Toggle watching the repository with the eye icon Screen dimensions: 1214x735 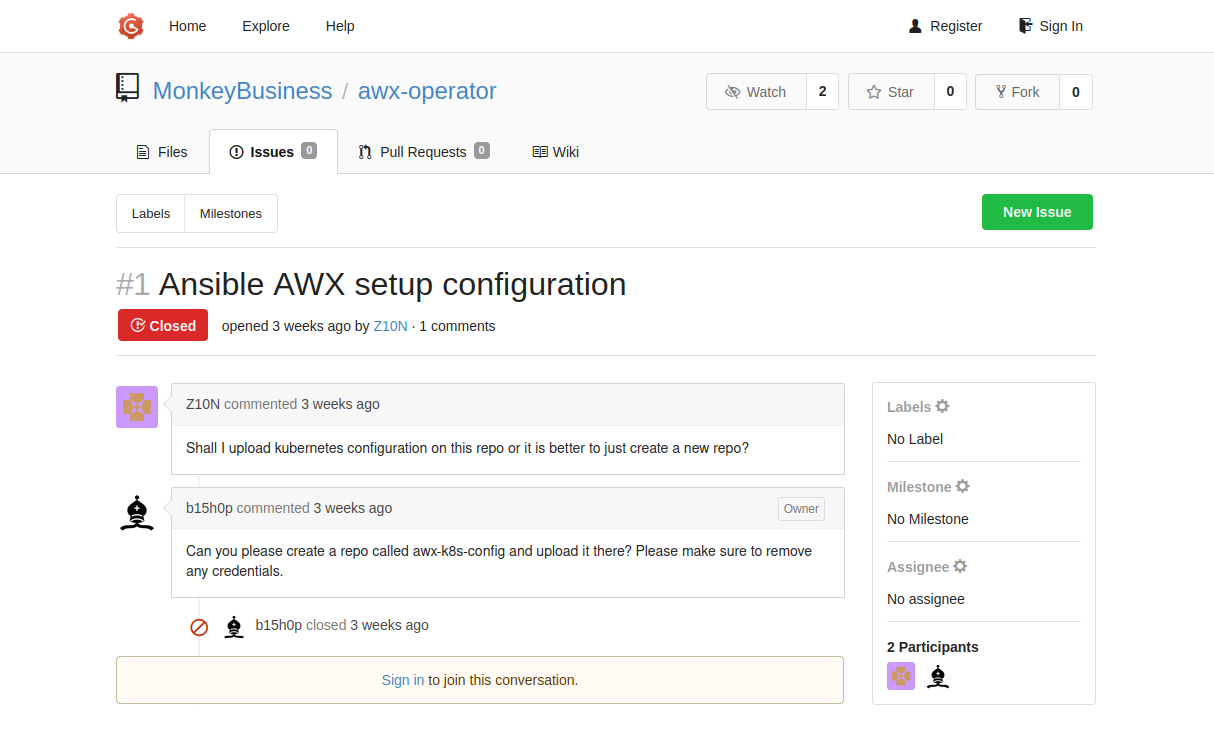[733, 91]
